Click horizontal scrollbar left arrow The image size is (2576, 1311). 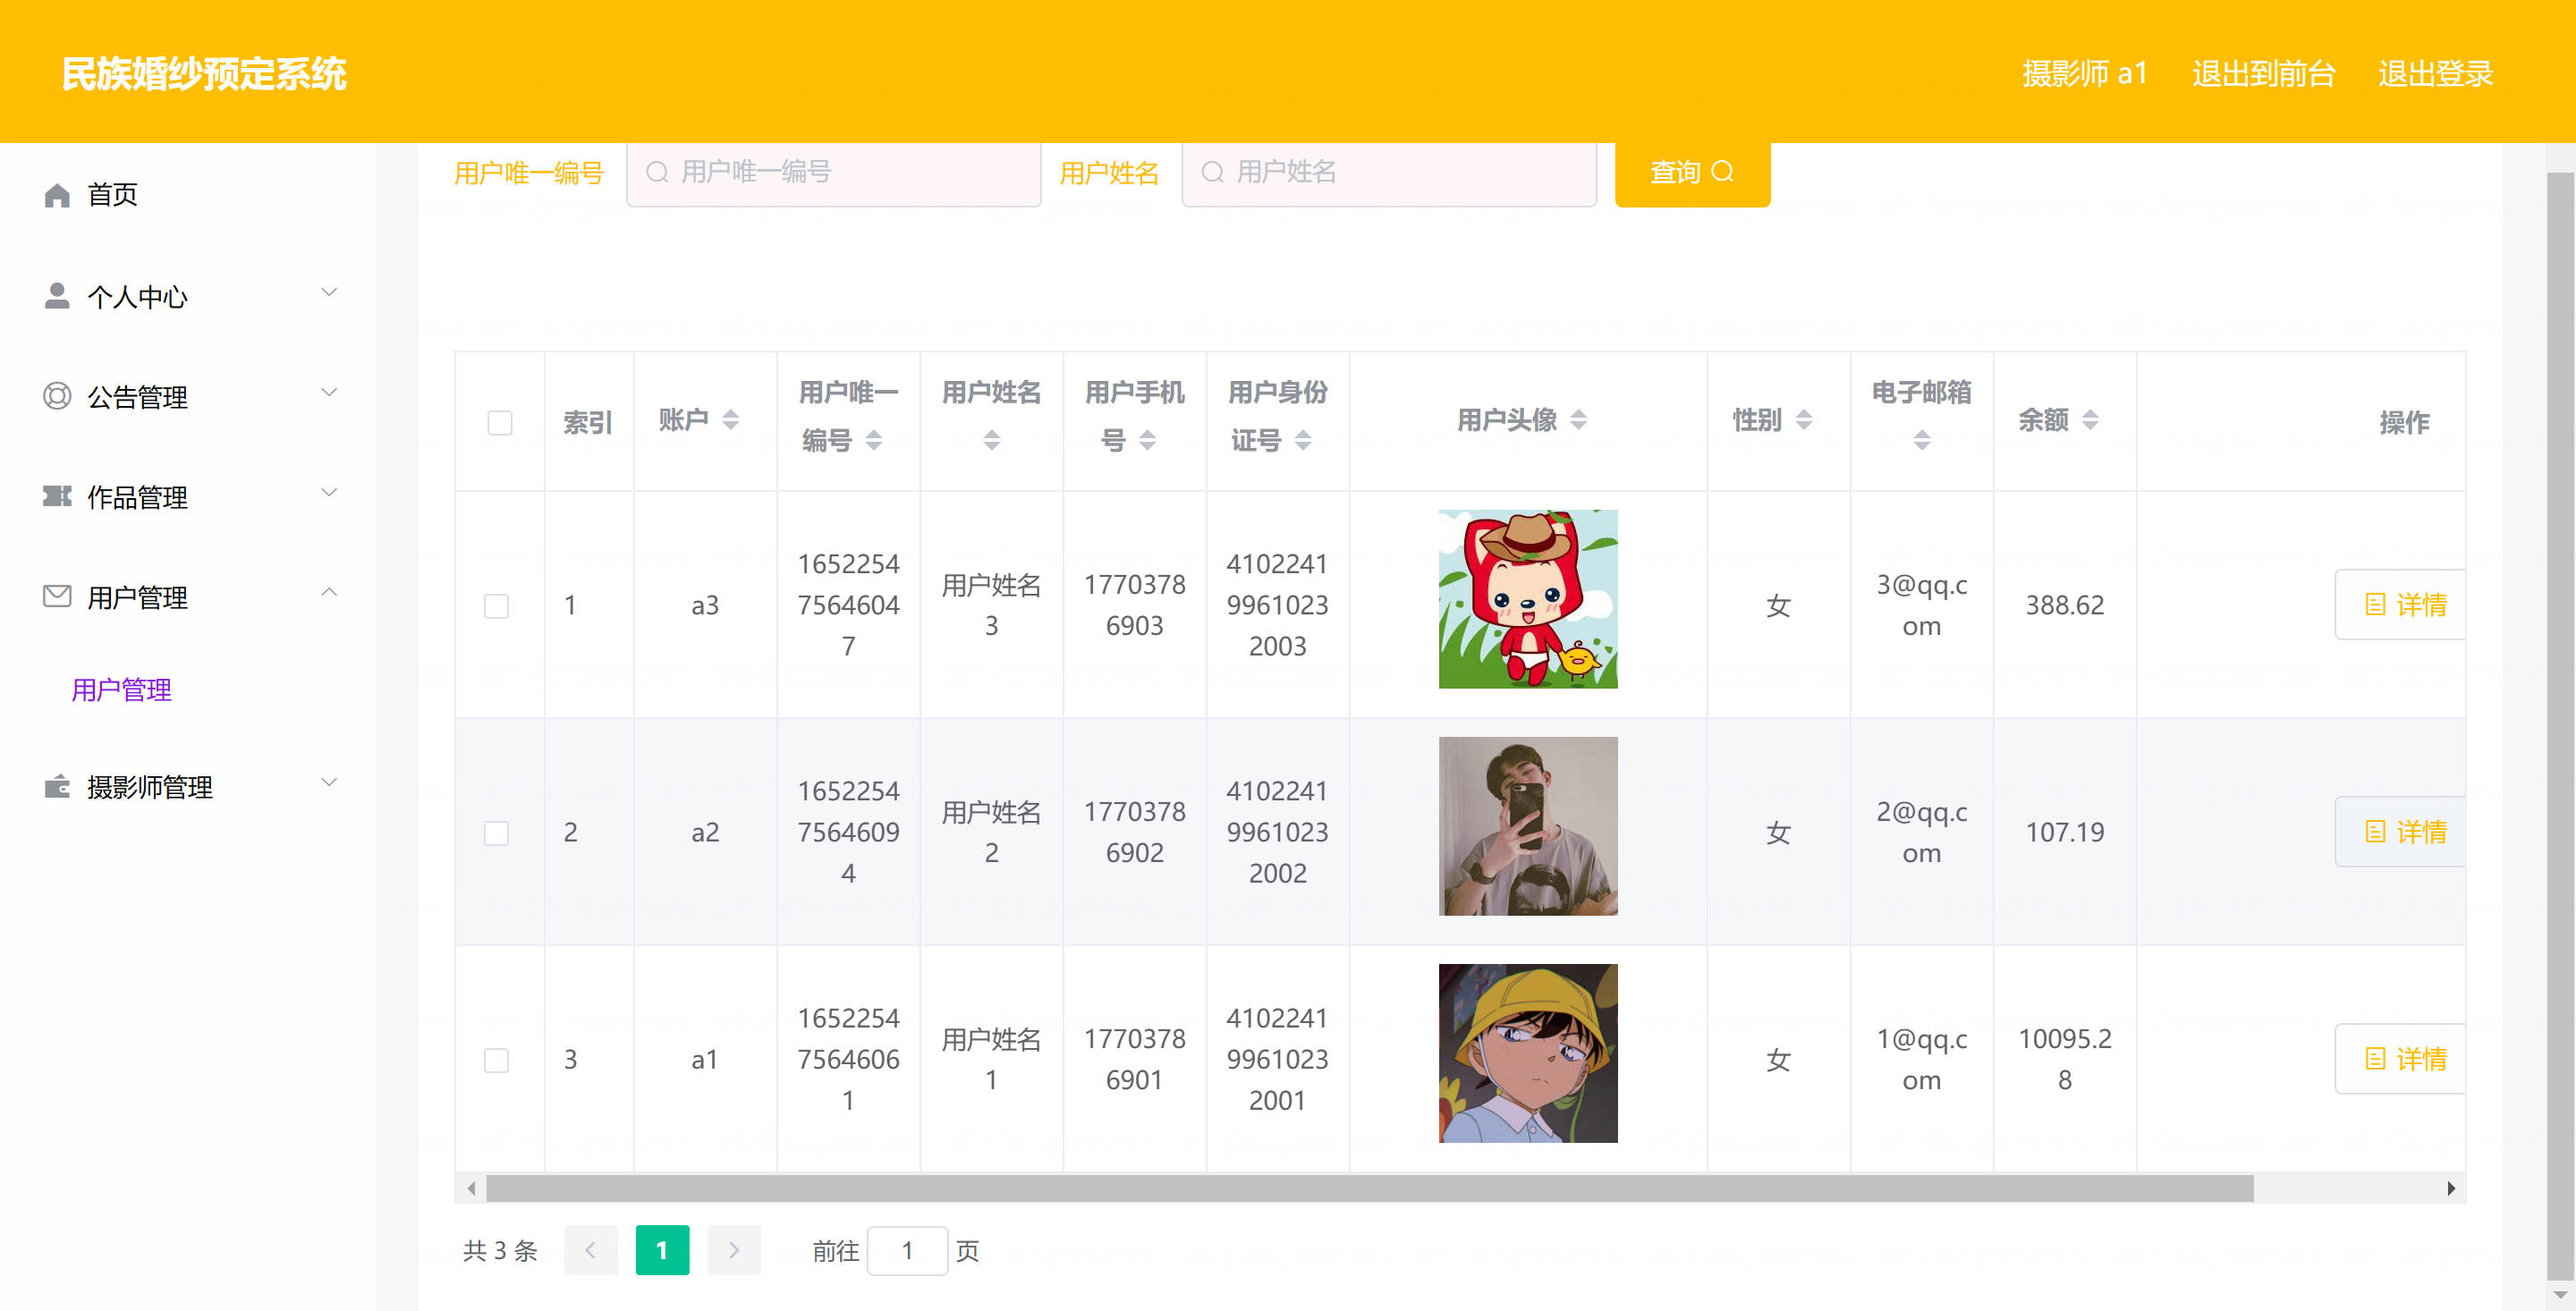pyautogui.click(x=471, y=1188)
